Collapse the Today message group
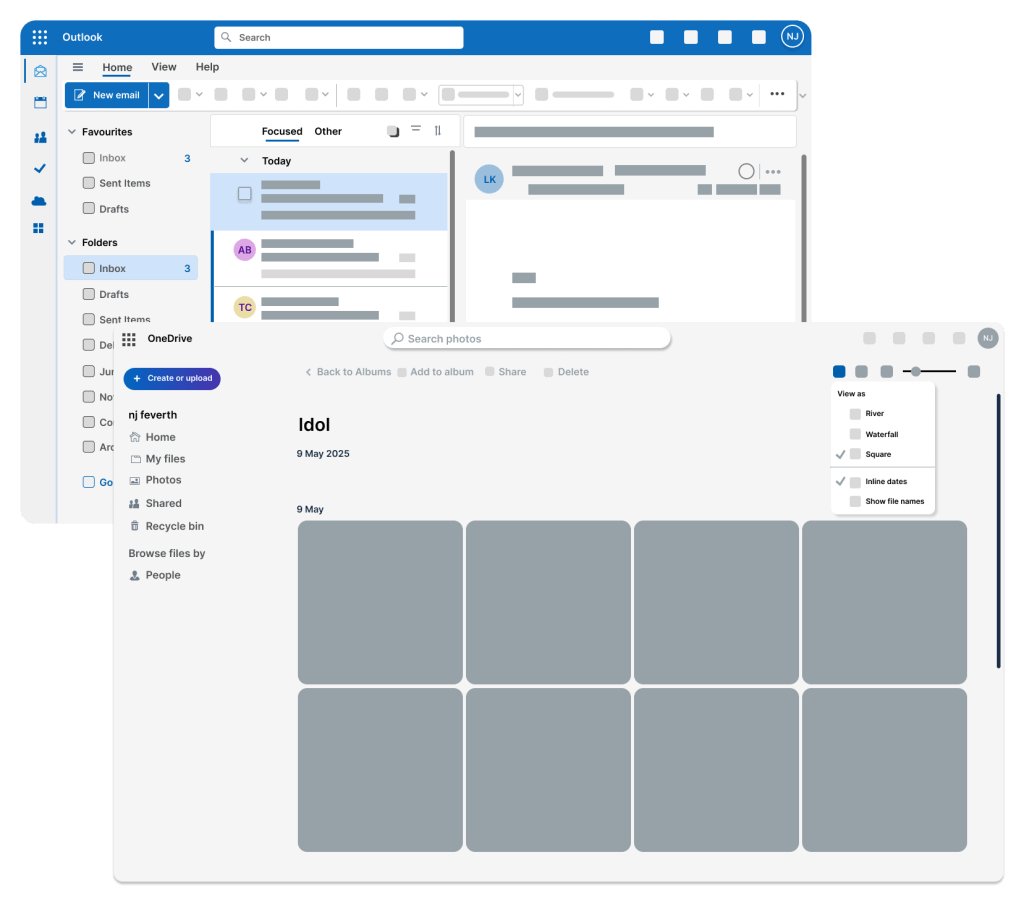 tap(244, 160)
